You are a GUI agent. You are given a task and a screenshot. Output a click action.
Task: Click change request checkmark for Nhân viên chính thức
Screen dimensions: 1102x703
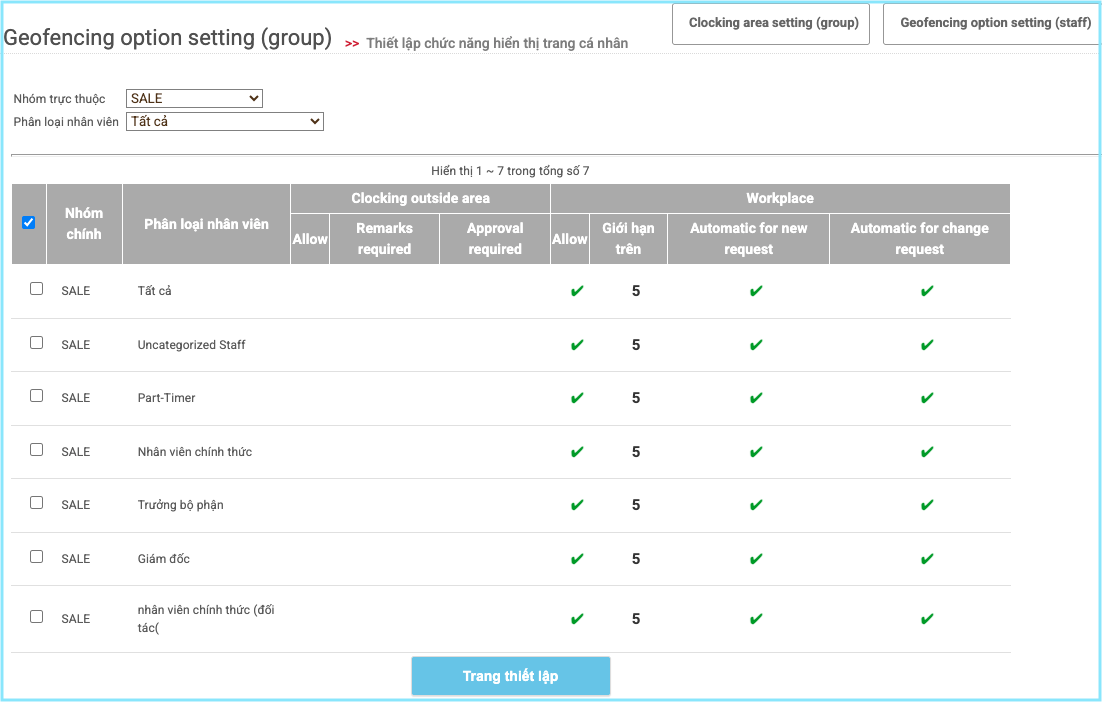click(927, 452)
